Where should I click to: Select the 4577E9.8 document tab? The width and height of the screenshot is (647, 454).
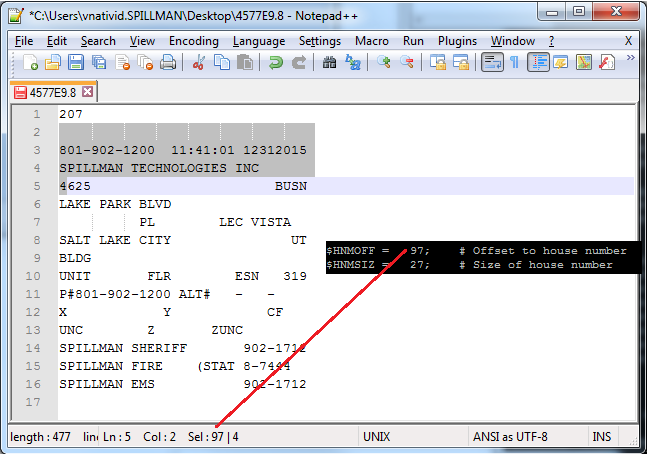click(53, 92)
